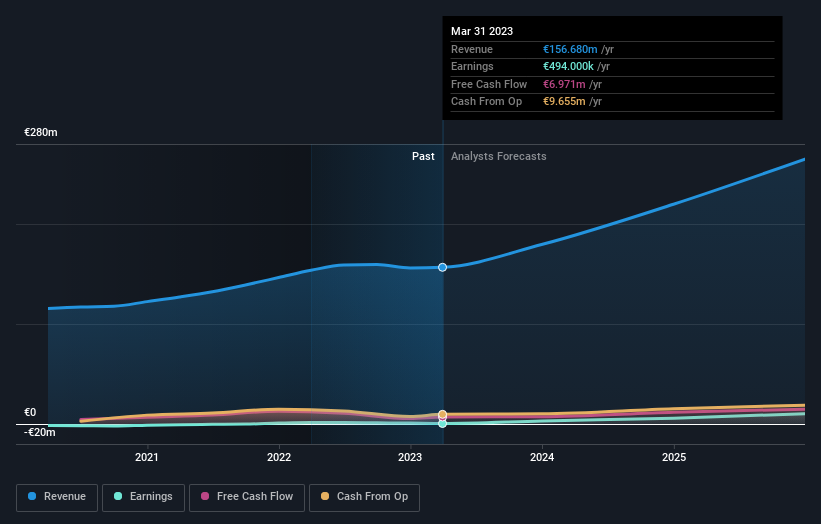Click the Revenue row label in tooltip
Image resolution: width=821 pixels, height=524 pixels.
coord(472,49)
